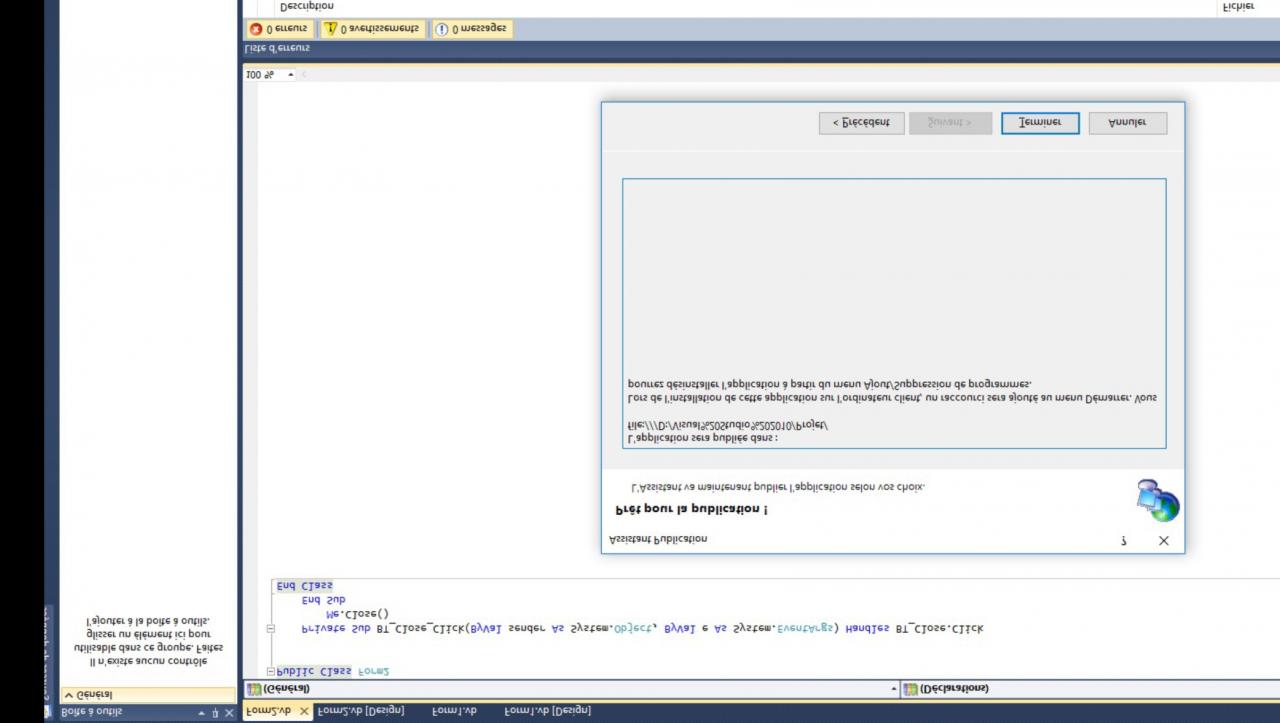
Task: Toggle the 0 avertissements filter
Action: point(373,29)
